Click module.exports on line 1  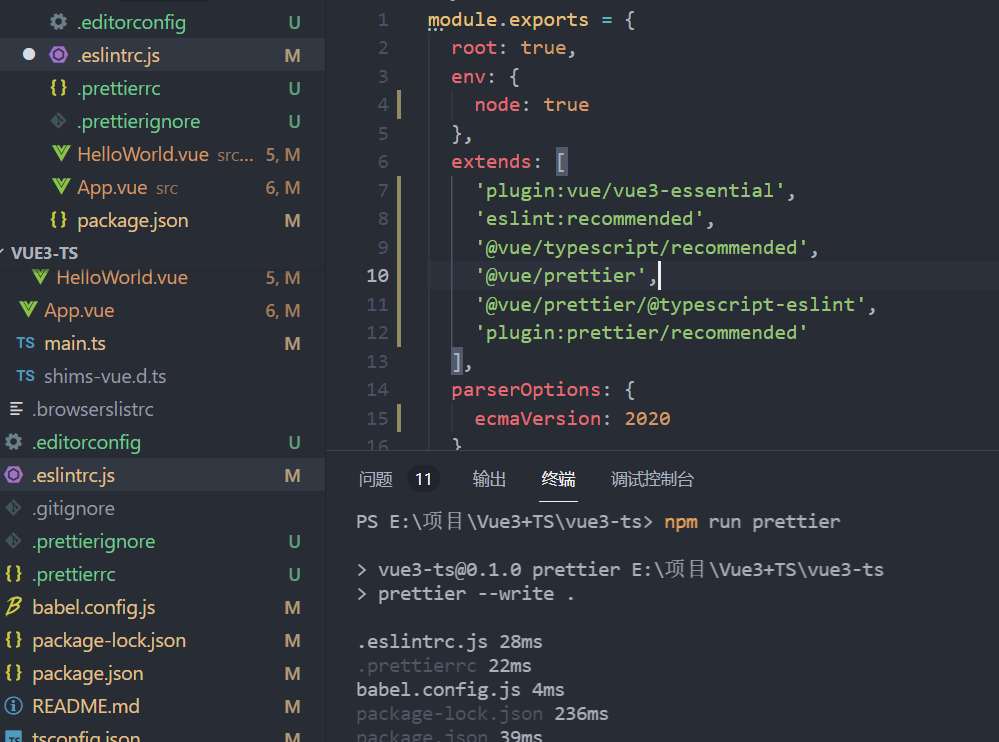point(508,20)
